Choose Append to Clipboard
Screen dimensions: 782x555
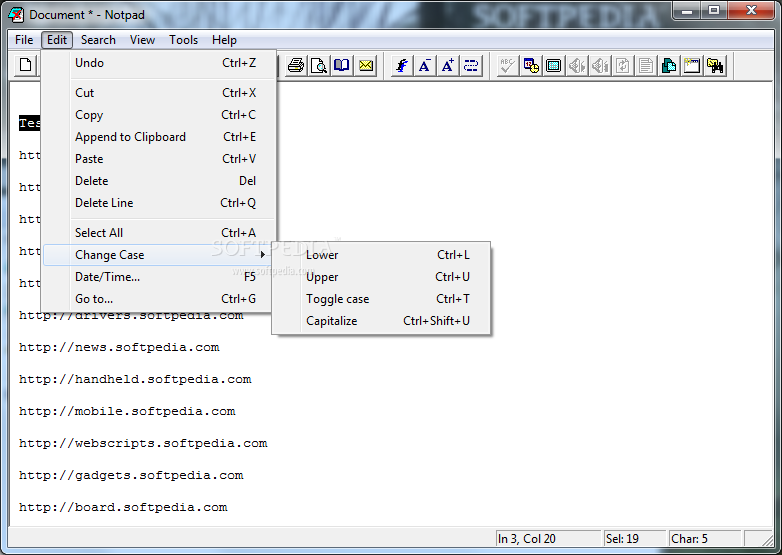pyautogui.click(x=159, y=137)
